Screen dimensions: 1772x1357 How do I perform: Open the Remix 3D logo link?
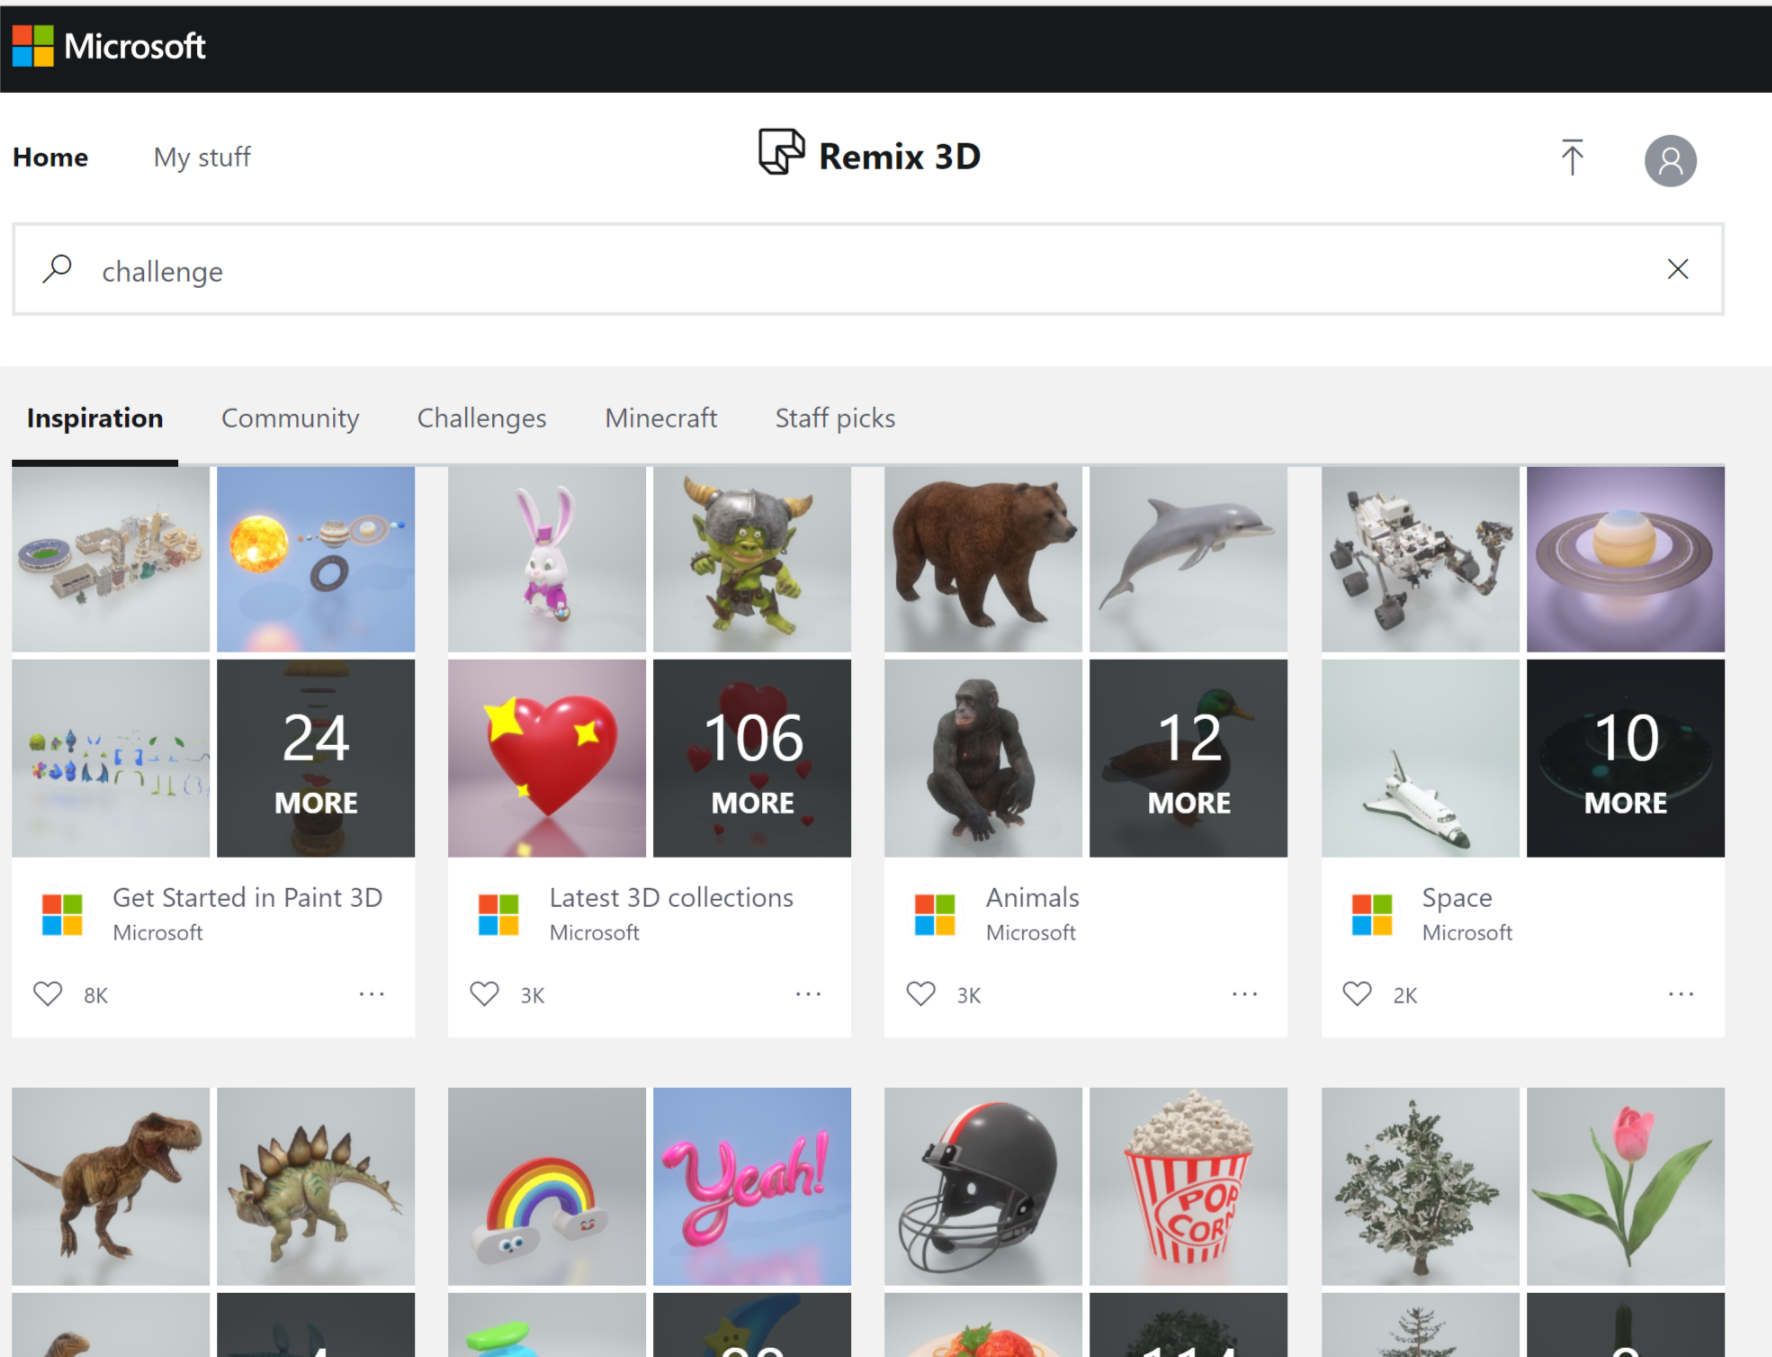tap(869, 155)
